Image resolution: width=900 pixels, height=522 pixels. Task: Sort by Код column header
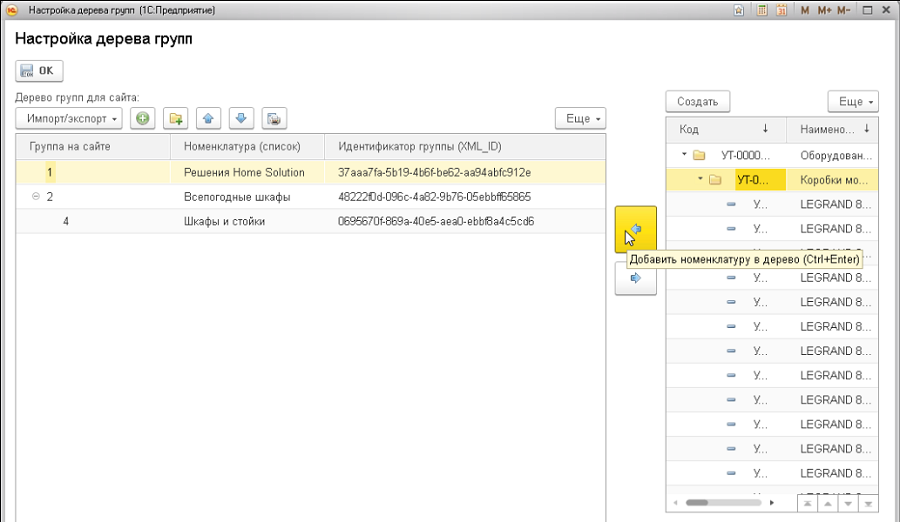[726, 129]
